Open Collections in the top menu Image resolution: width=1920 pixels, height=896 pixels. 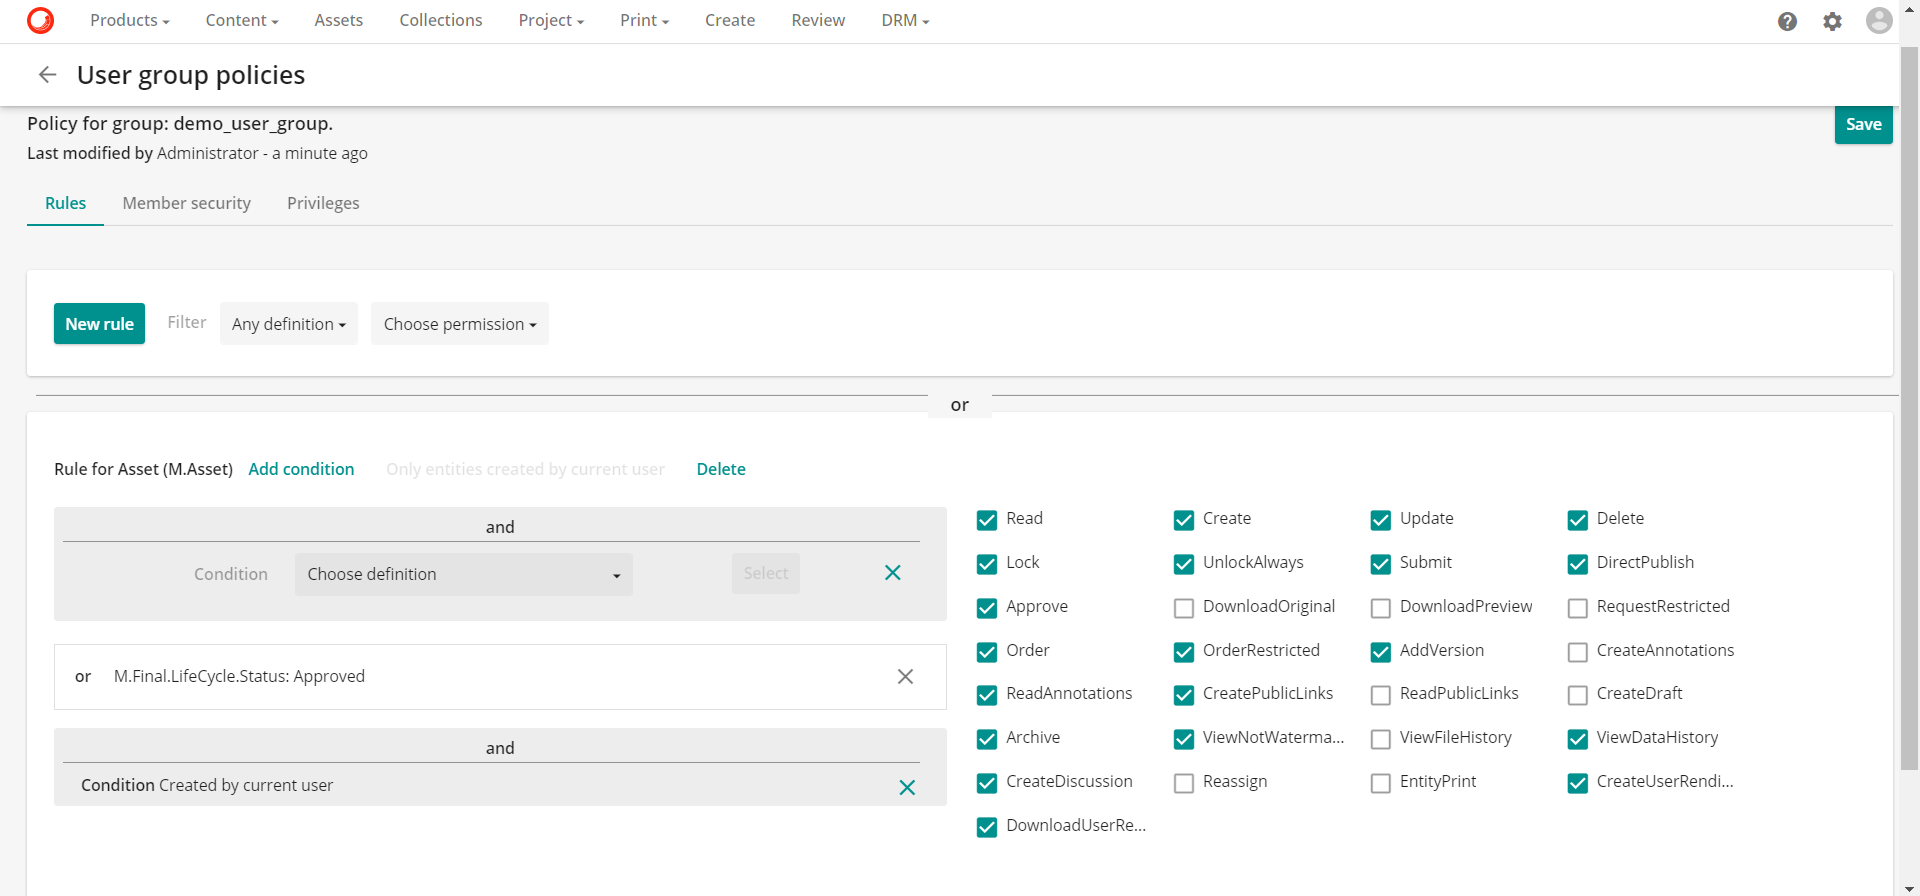click(441, 20)
